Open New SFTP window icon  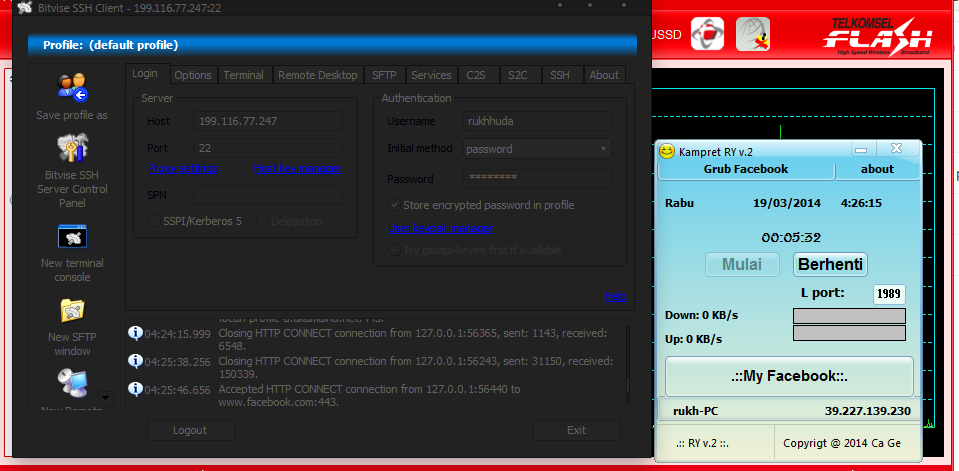click(72, 311)
